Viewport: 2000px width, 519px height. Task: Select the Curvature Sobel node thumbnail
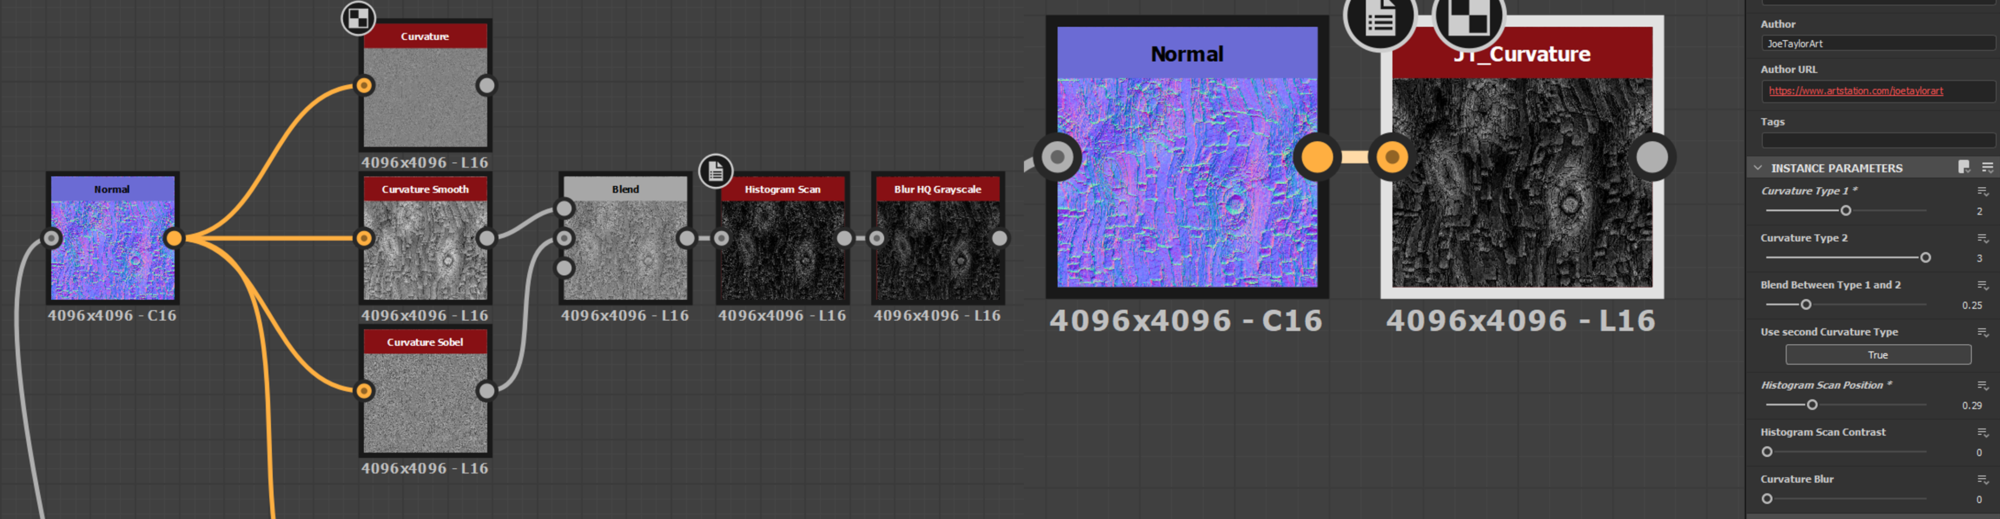[x=425, y=403]
